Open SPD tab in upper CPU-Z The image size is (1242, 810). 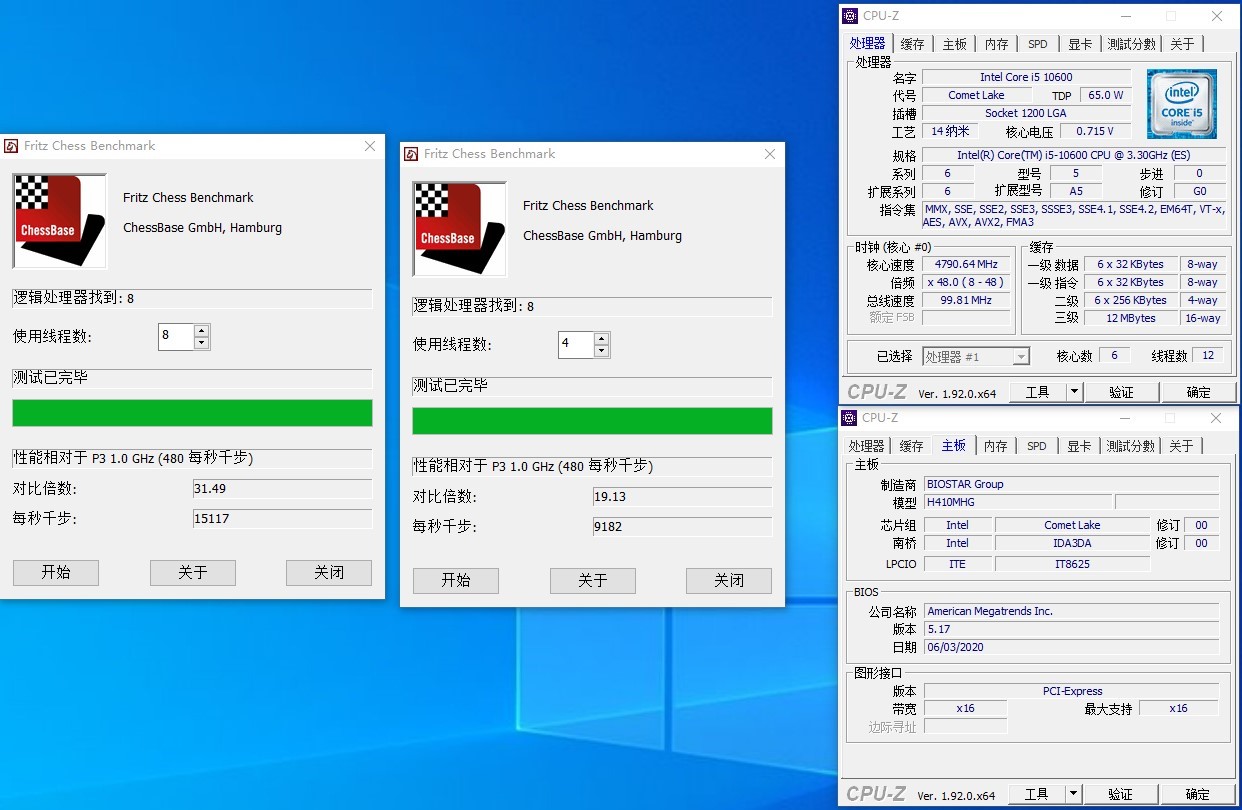point(1038,44)
